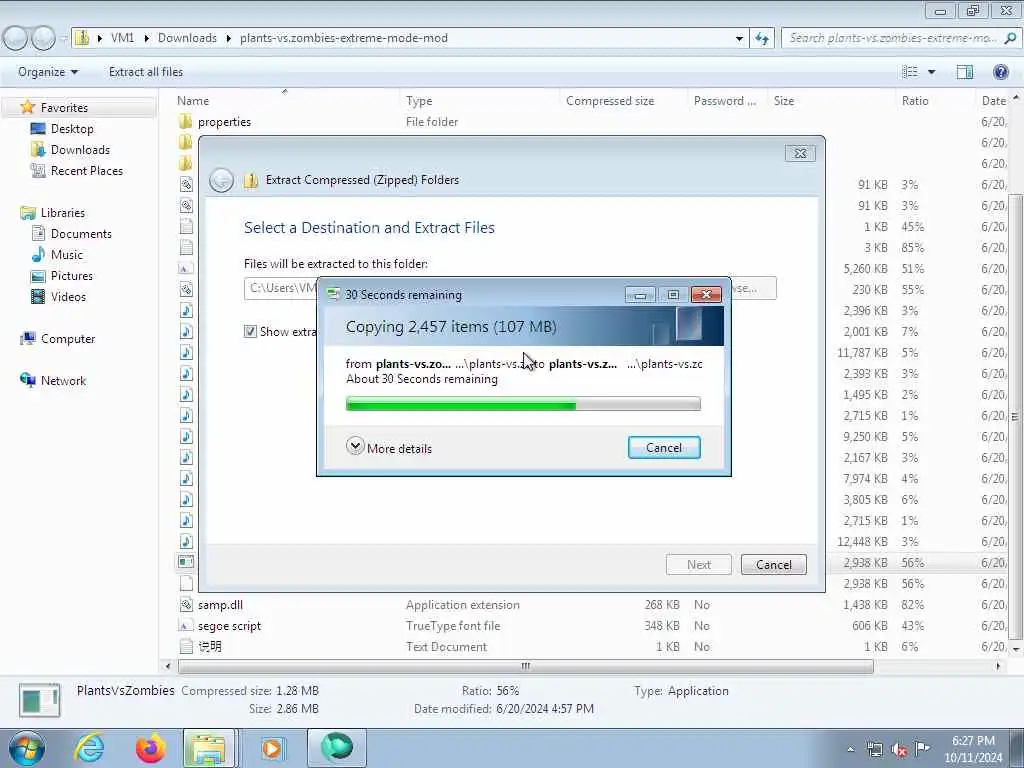Click the Explorer back navigation arrow

(x=16, y=39)
